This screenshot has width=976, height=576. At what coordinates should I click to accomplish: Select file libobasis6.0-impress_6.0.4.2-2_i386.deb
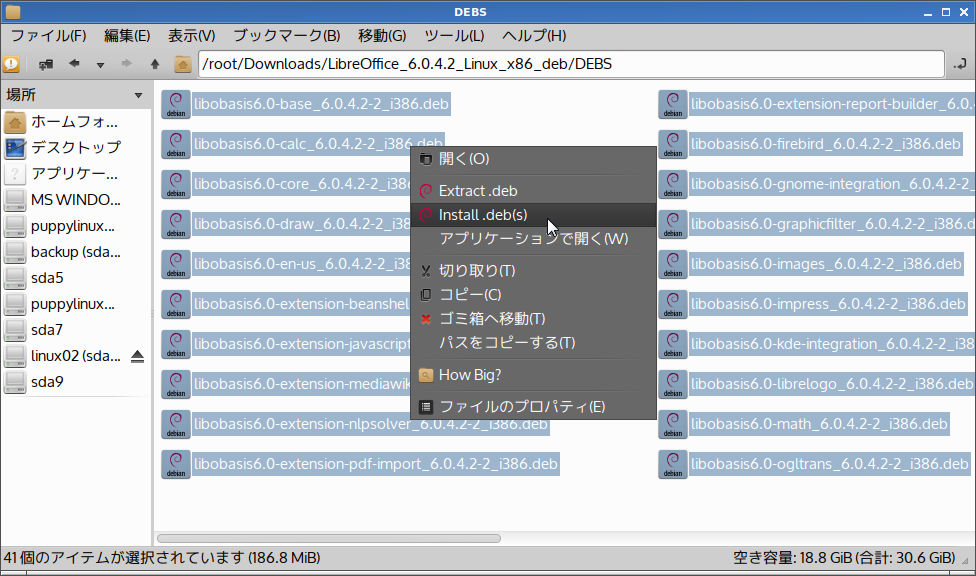point(828,304)
